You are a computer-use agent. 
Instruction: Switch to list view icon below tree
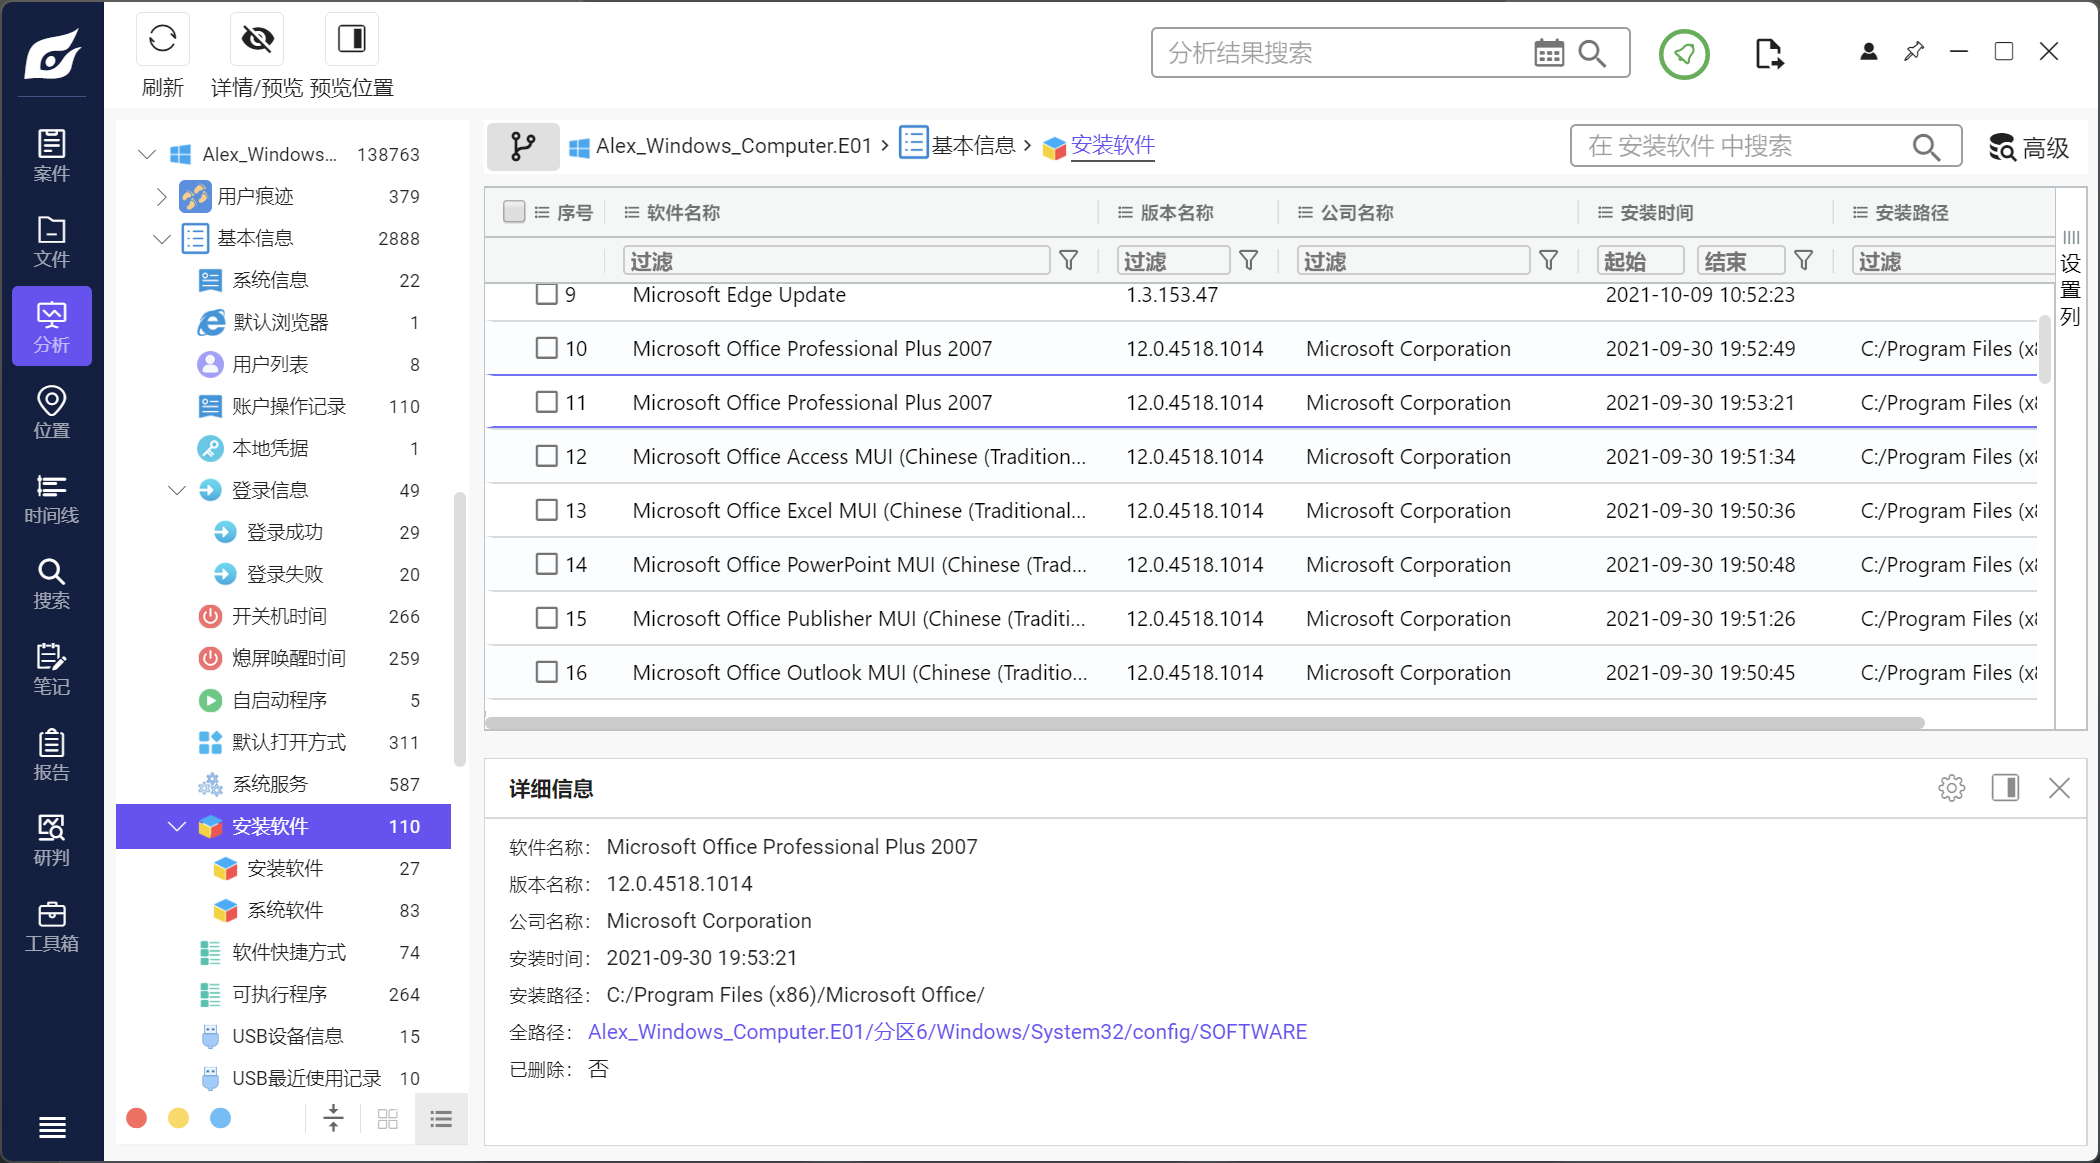[441, 1118]
